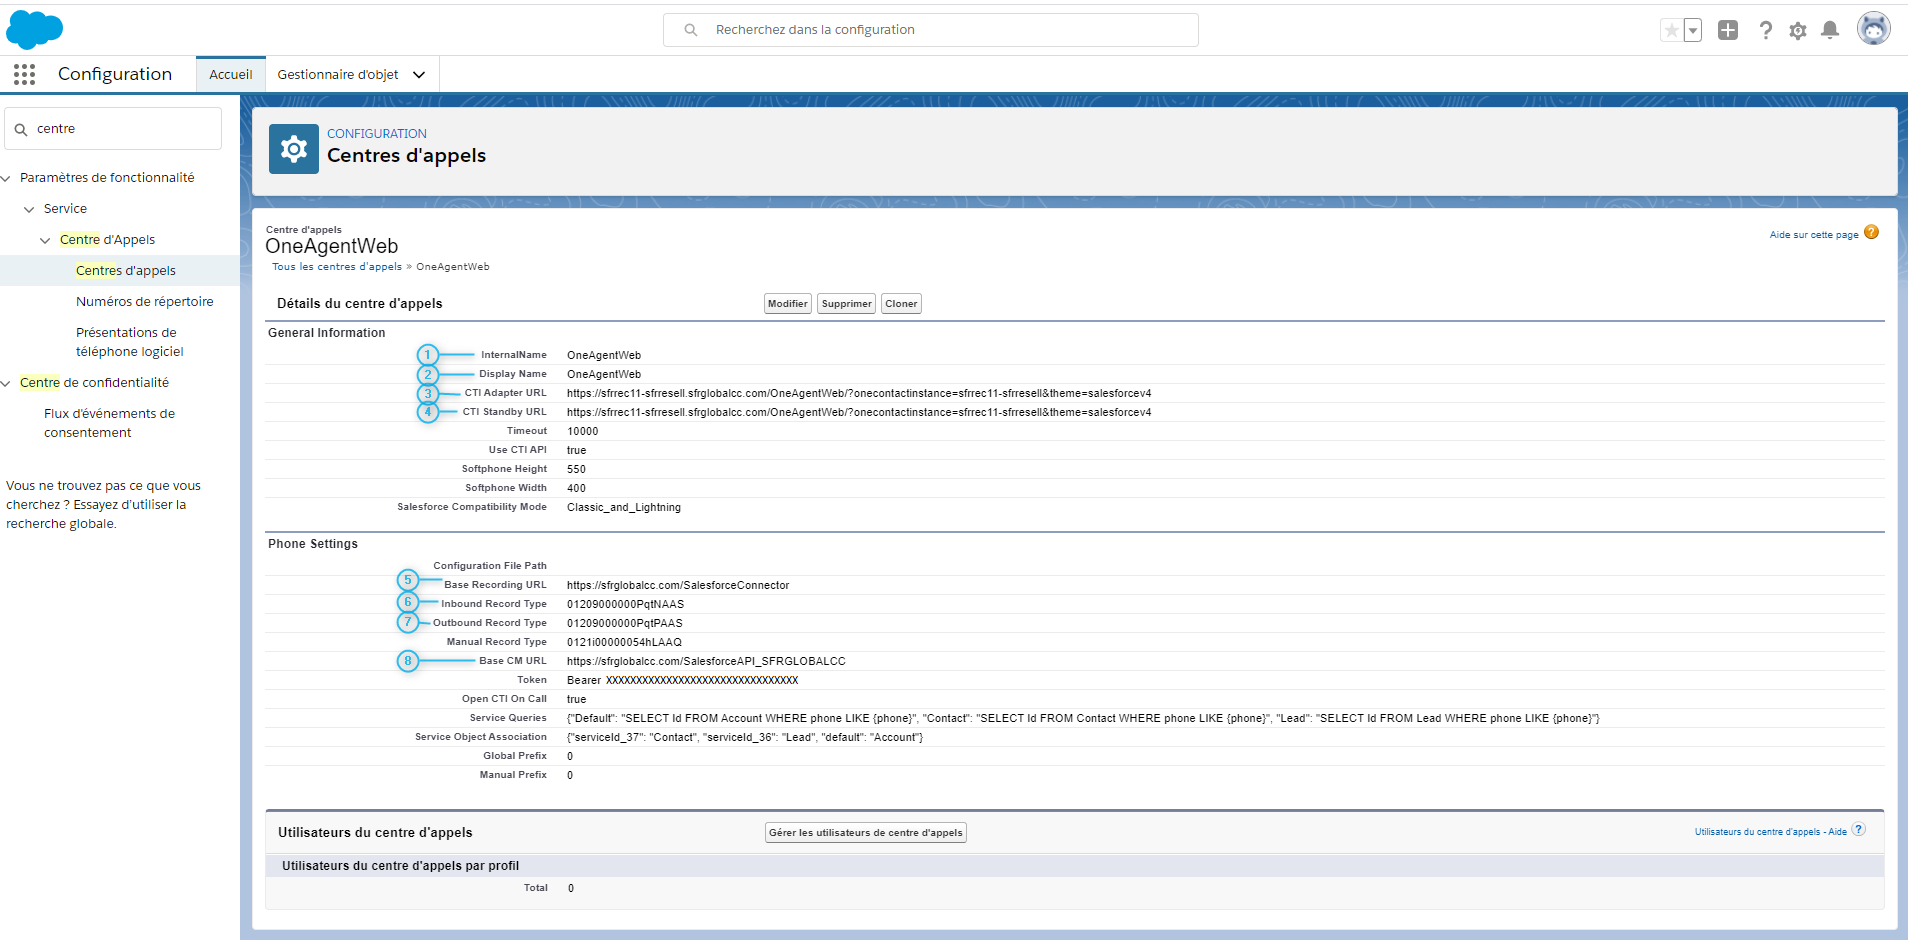Click the favorites star icon
1908x940 pixels.
1672,30
